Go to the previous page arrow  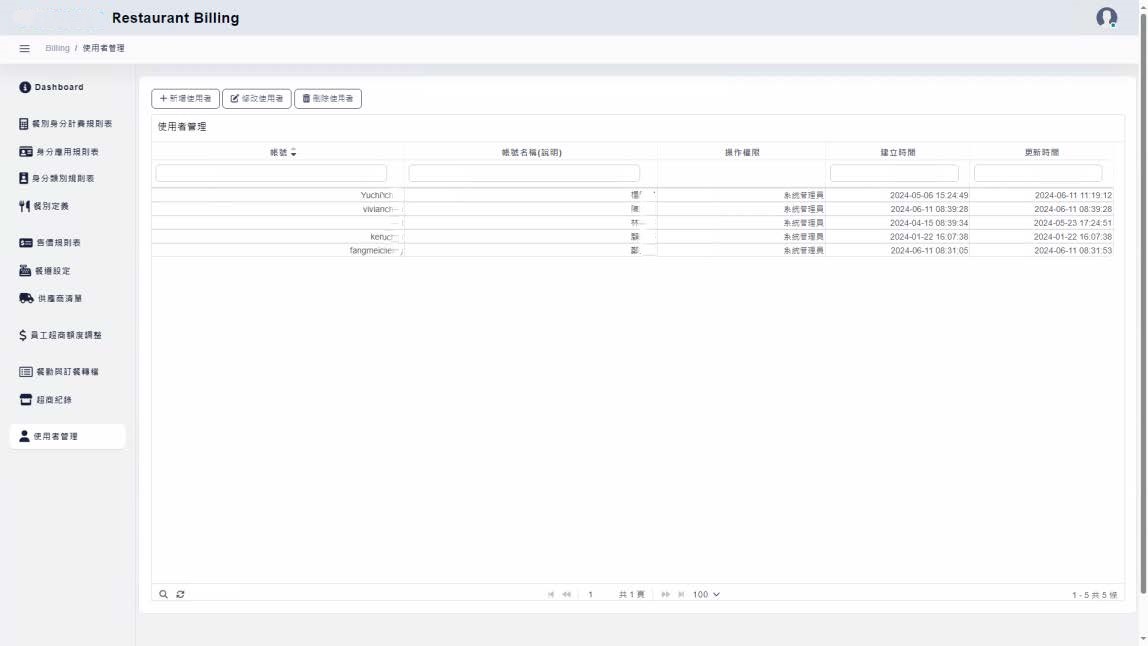point(567,594)
